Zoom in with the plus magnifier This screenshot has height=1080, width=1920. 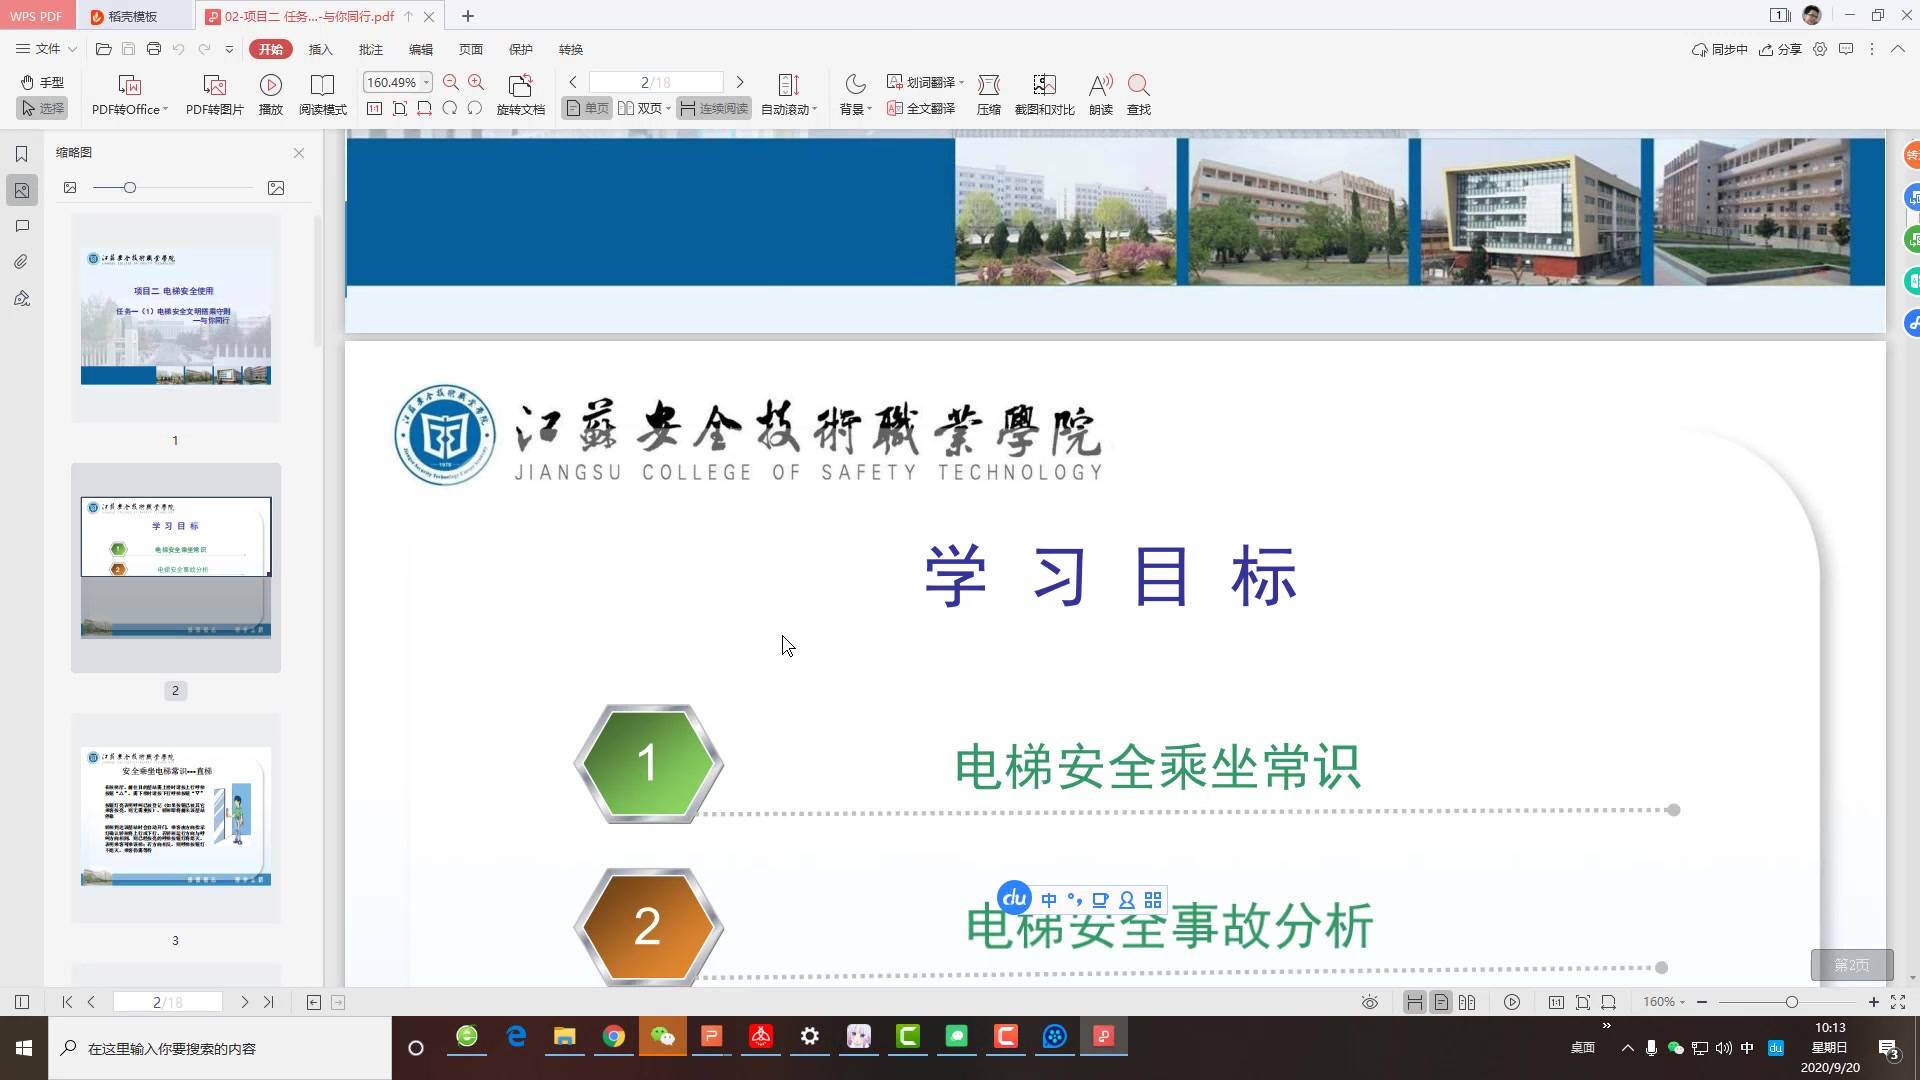point(476,82)
